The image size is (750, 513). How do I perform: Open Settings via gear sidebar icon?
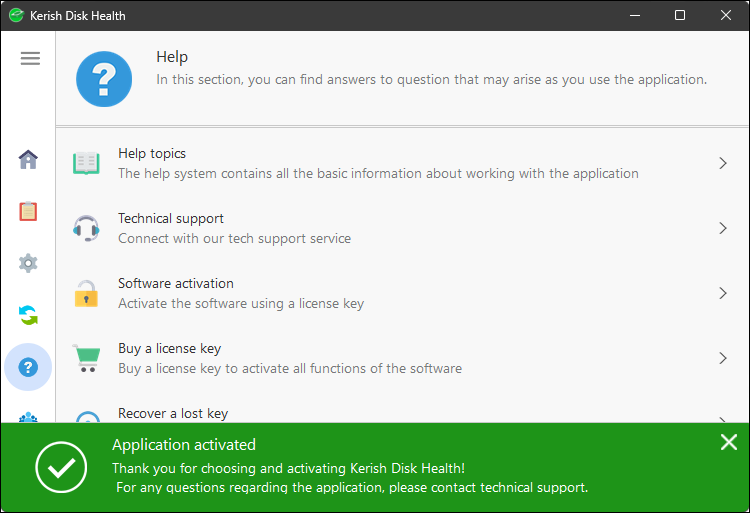28,263
